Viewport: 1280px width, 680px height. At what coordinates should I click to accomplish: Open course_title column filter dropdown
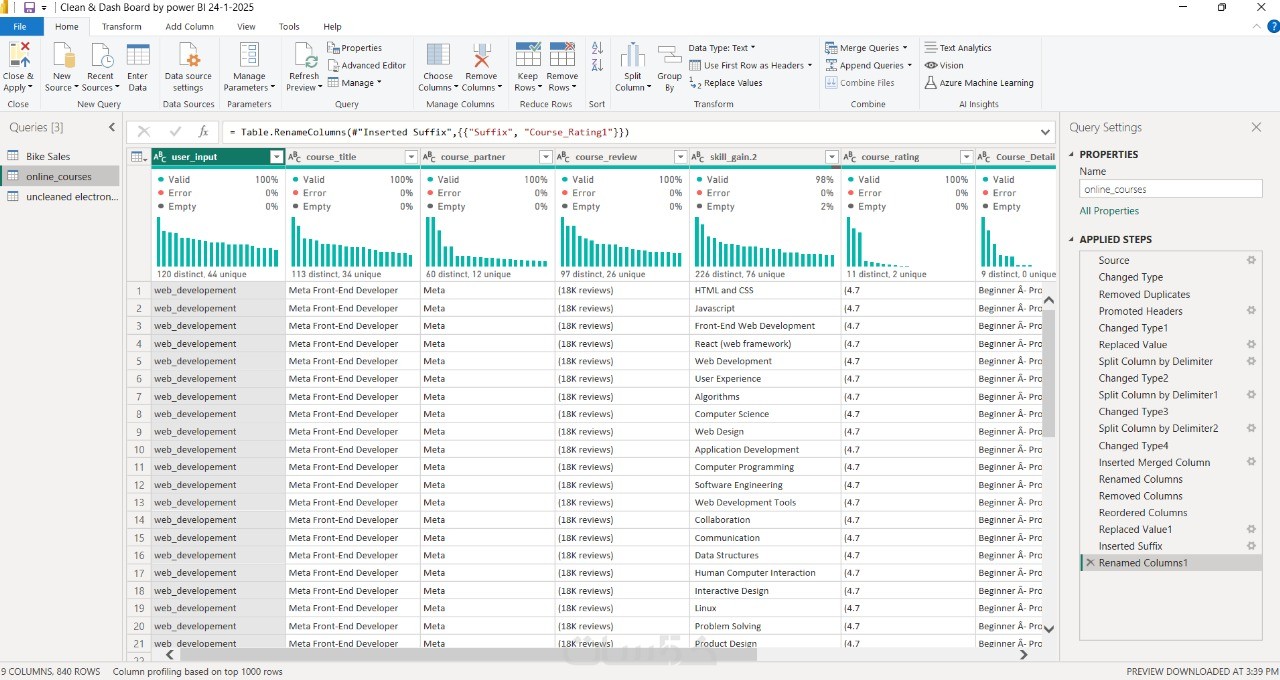coord(411,157)
